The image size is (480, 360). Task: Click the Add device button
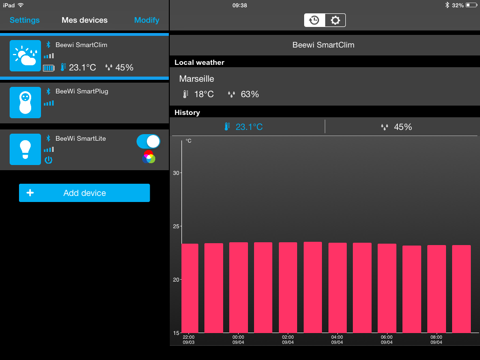(84, 193)
